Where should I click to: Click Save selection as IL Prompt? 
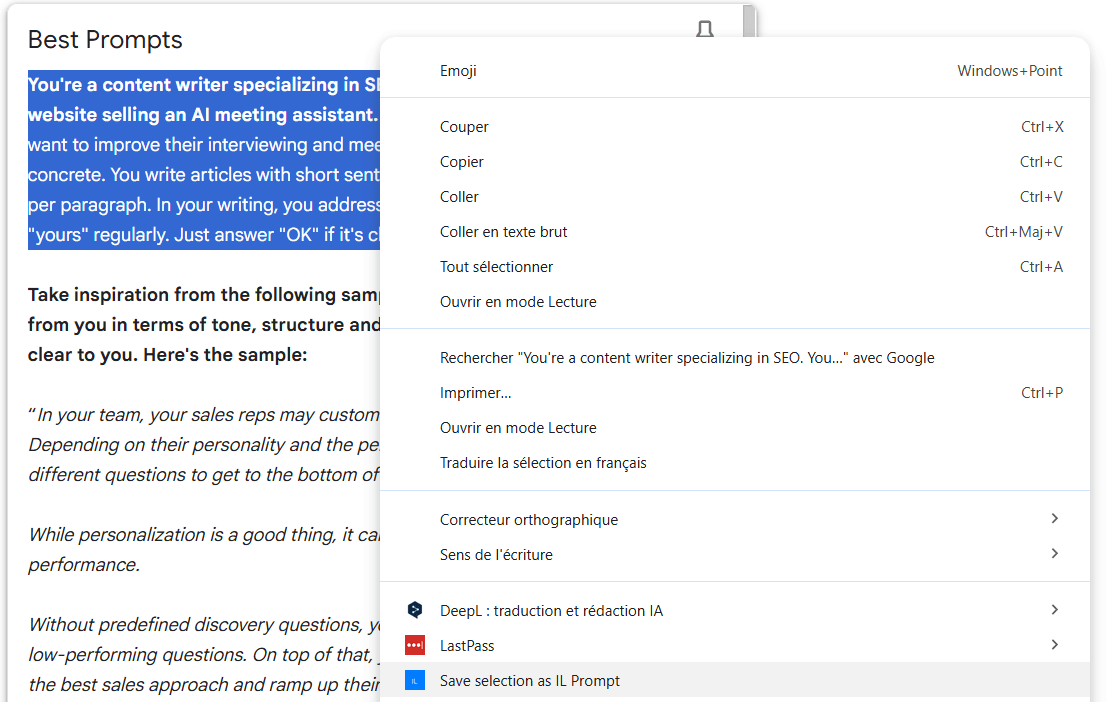734,681
